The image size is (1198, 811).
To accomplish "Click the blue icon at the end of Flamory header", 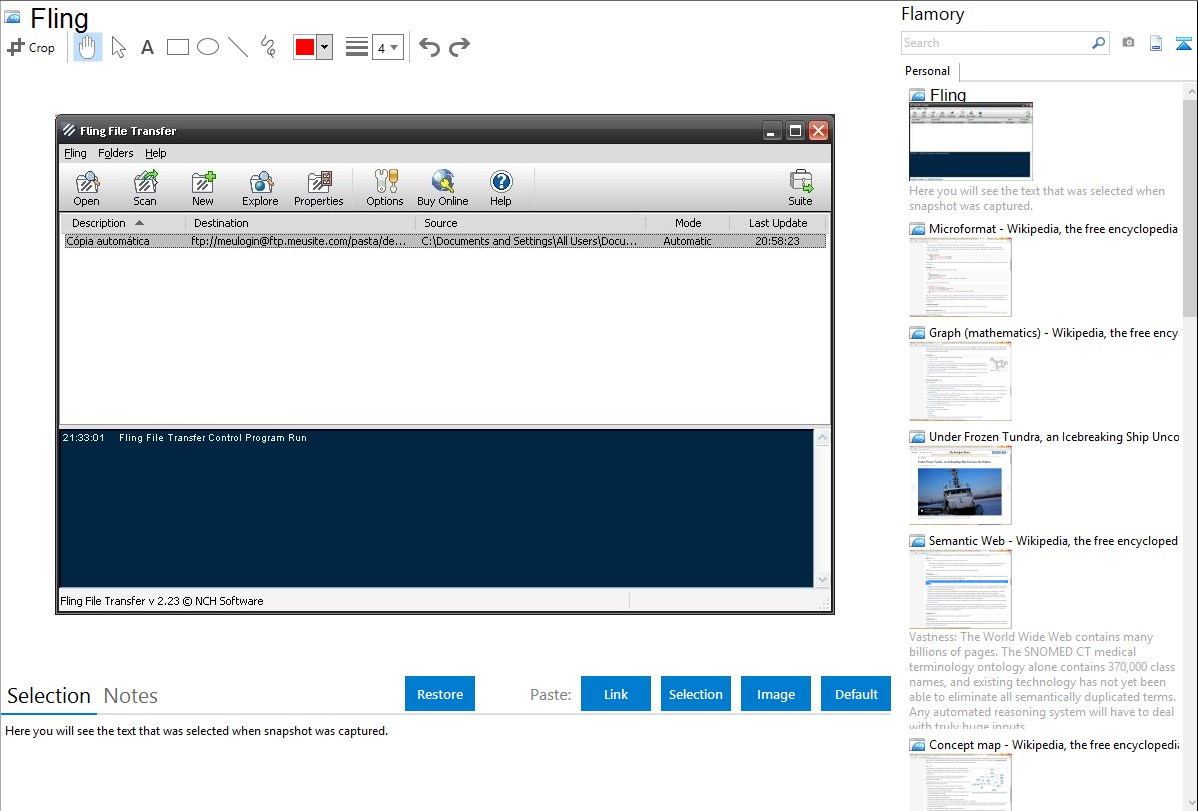I will click(x=1183, y=43).
